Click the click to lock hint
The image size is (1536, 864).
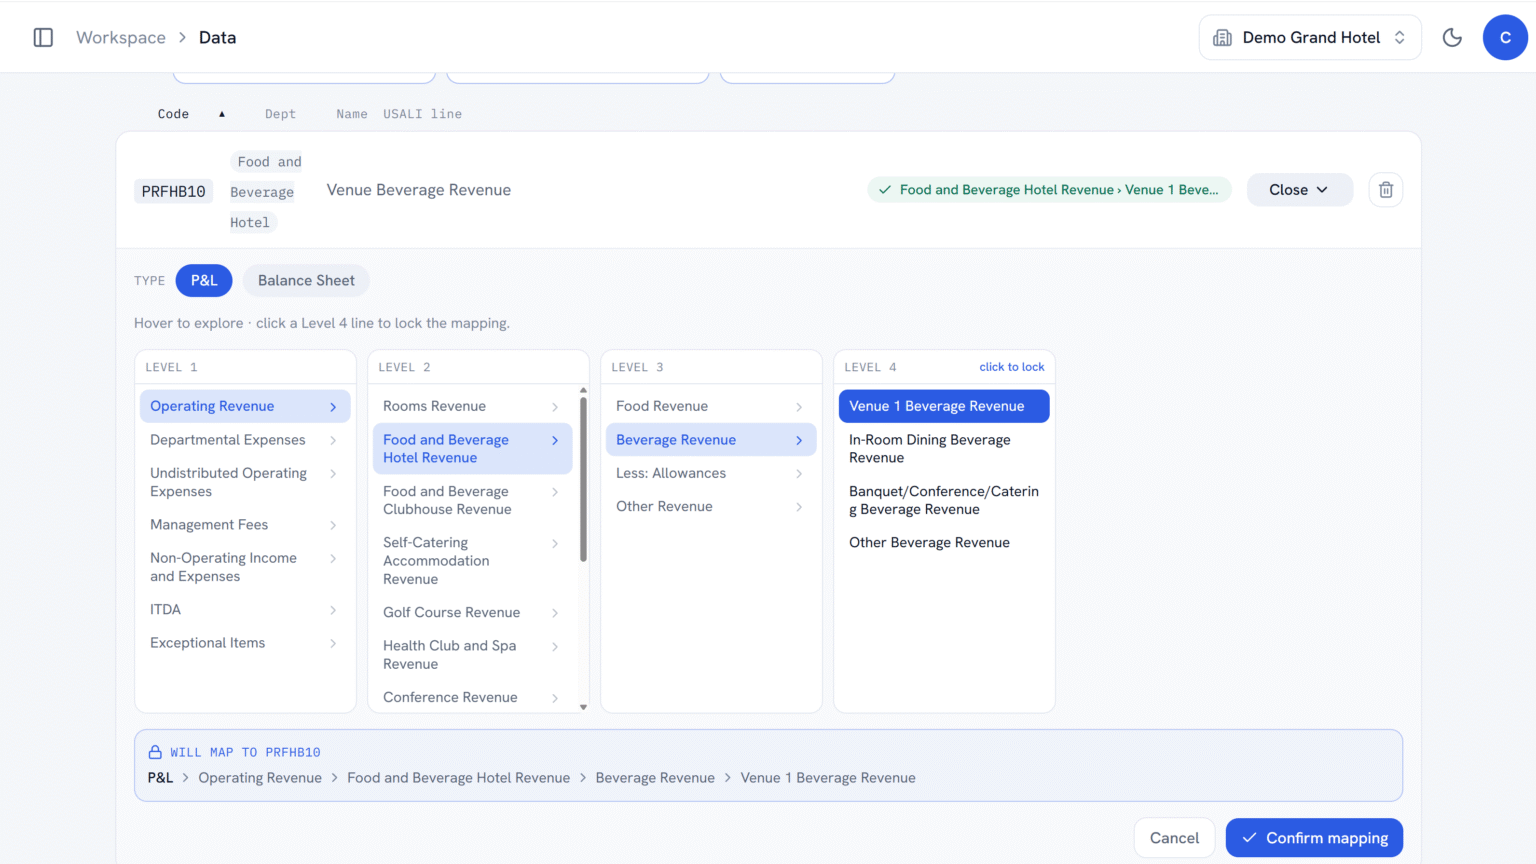pyautogui.click(x=1012, y=367)
